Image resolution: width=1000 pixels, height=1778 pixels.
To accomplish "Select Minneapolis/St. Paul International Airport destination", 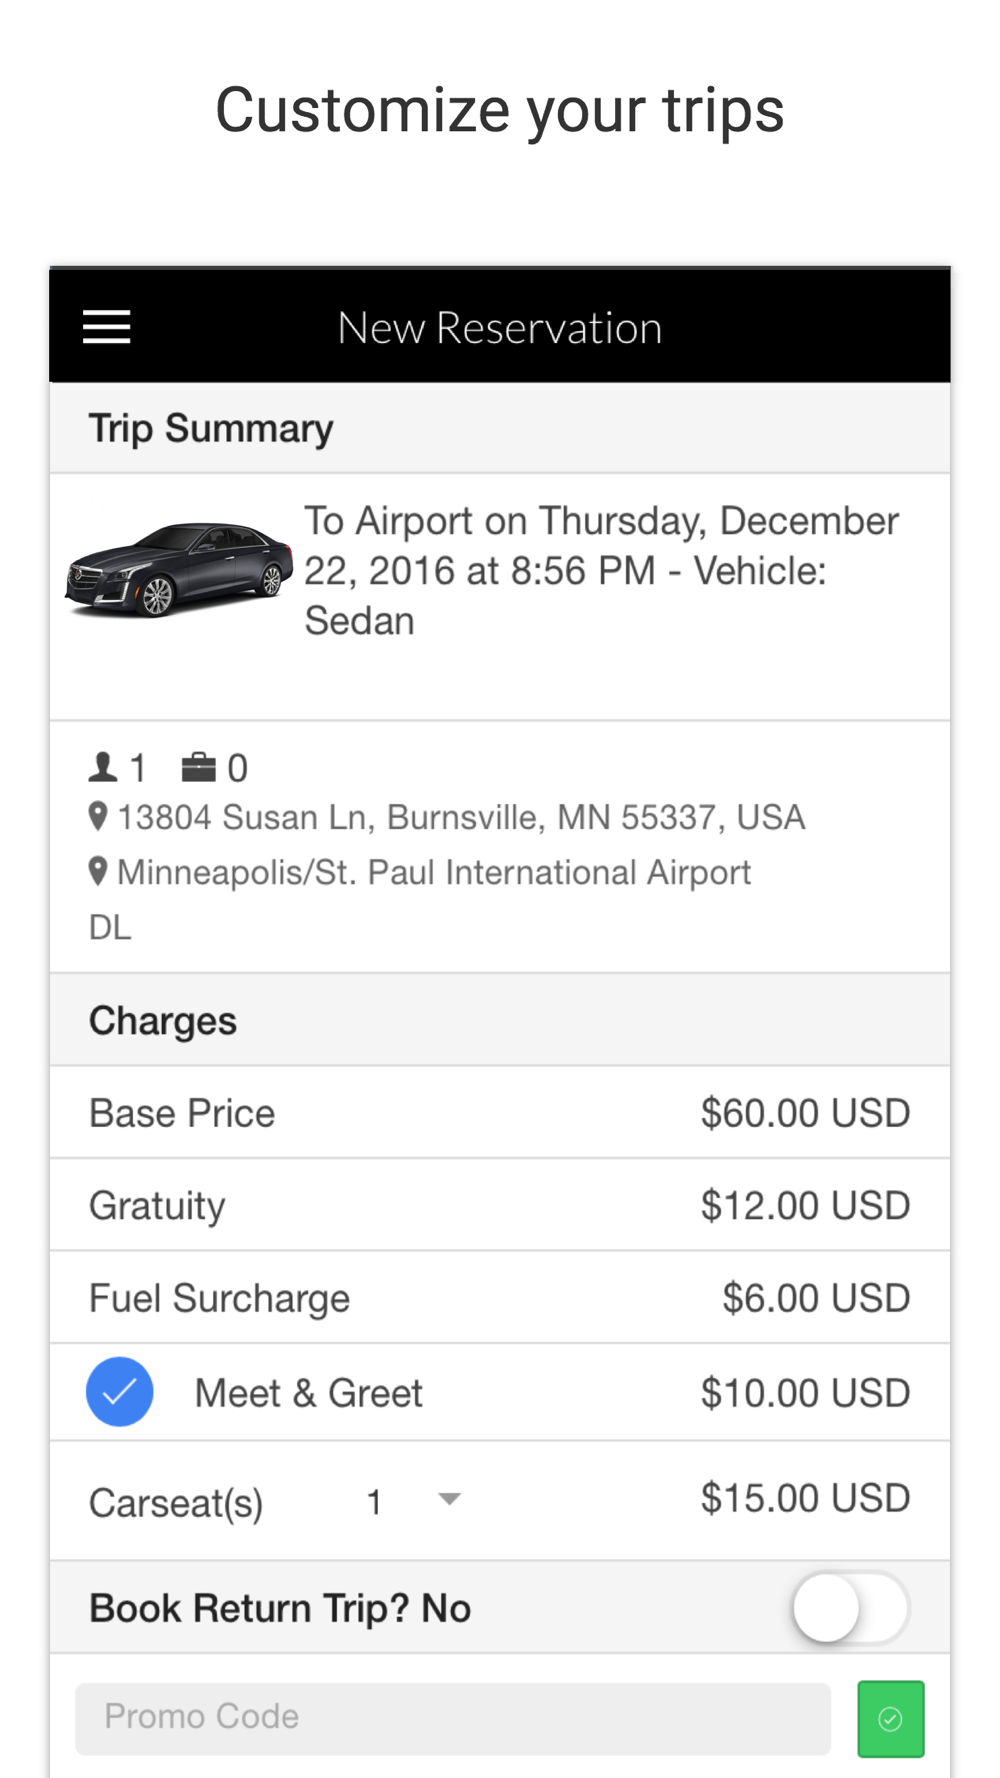I will coord(434,873).
